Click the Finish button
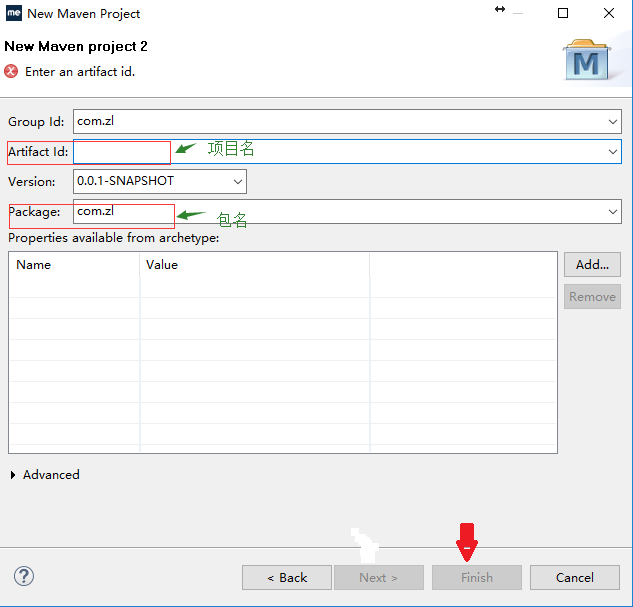The height and width of the screenshot is (607, 633). tap(477, 578)
